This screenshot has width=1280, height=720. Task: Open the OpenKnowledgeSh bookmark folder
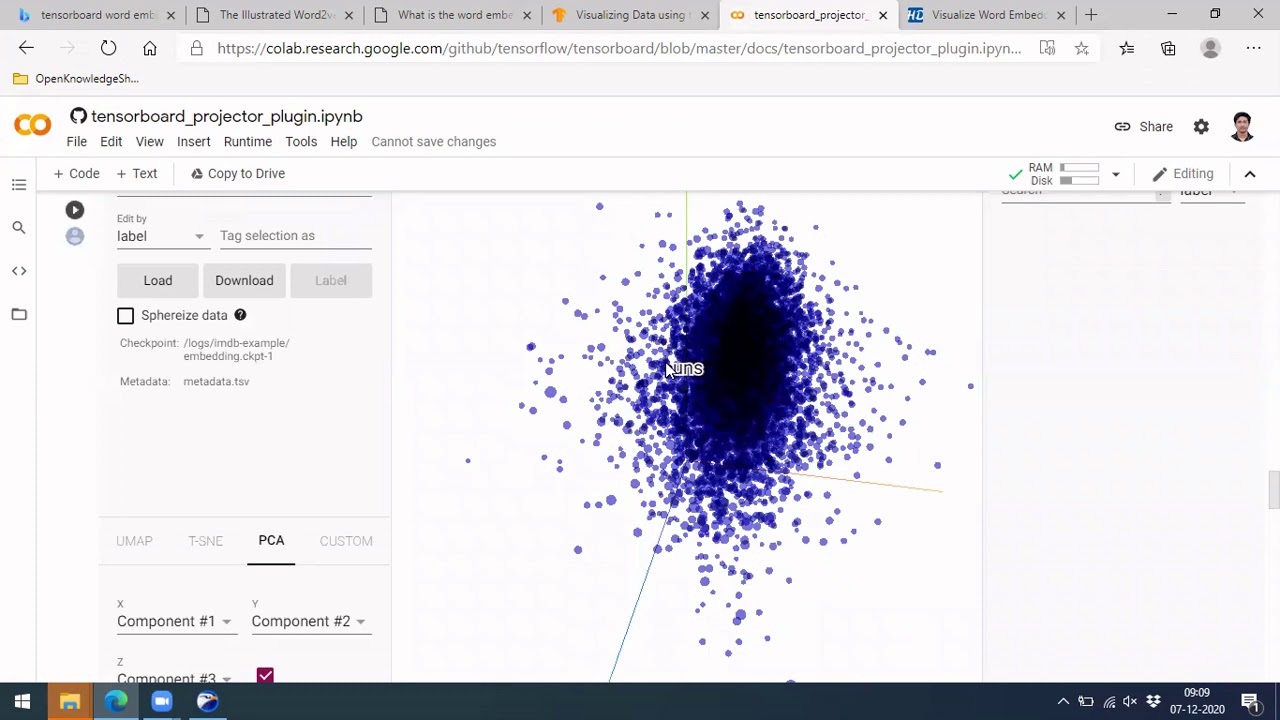76,79
